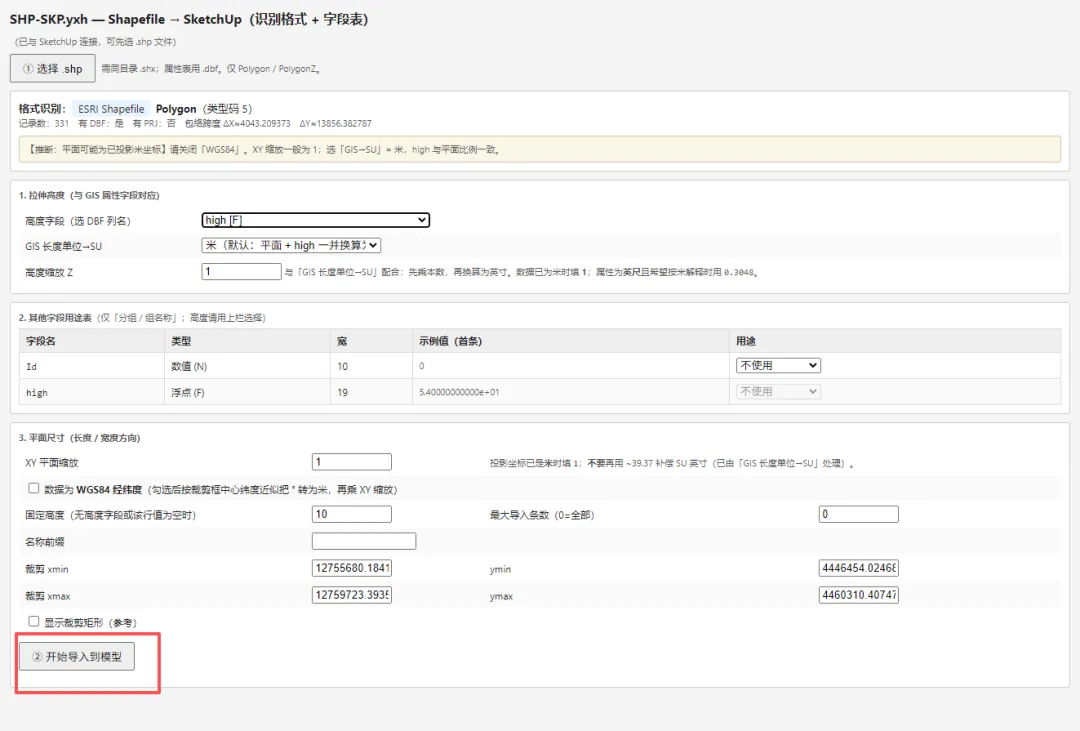Open the 高度字段 high [F] dropdown

(315, 220)
